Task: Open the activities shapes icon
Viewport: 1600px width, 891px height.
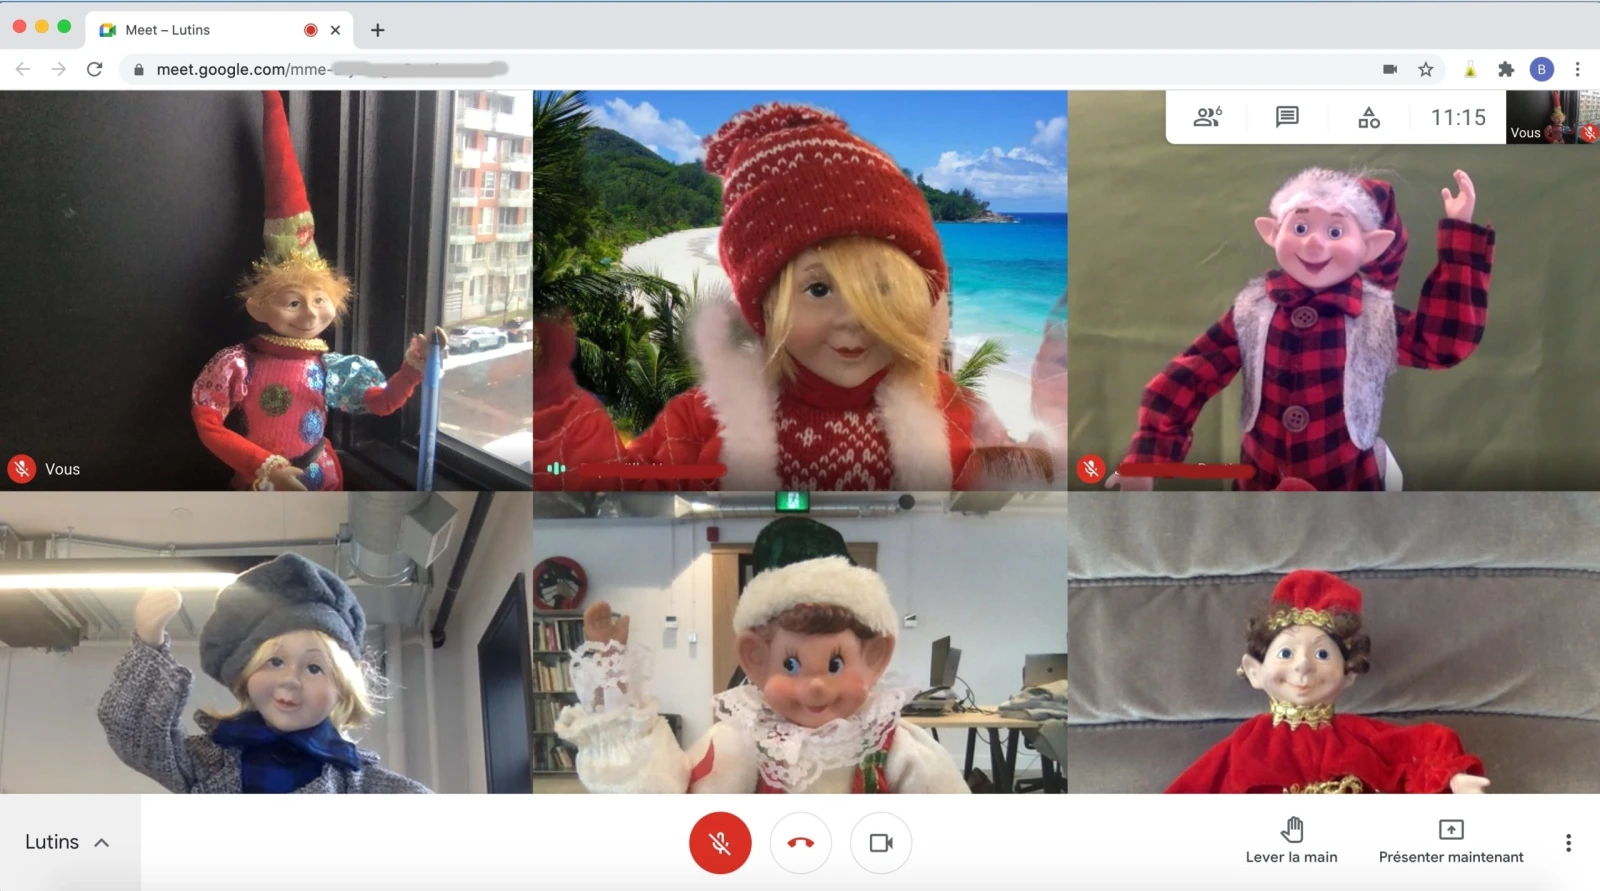Action: 1368,118
